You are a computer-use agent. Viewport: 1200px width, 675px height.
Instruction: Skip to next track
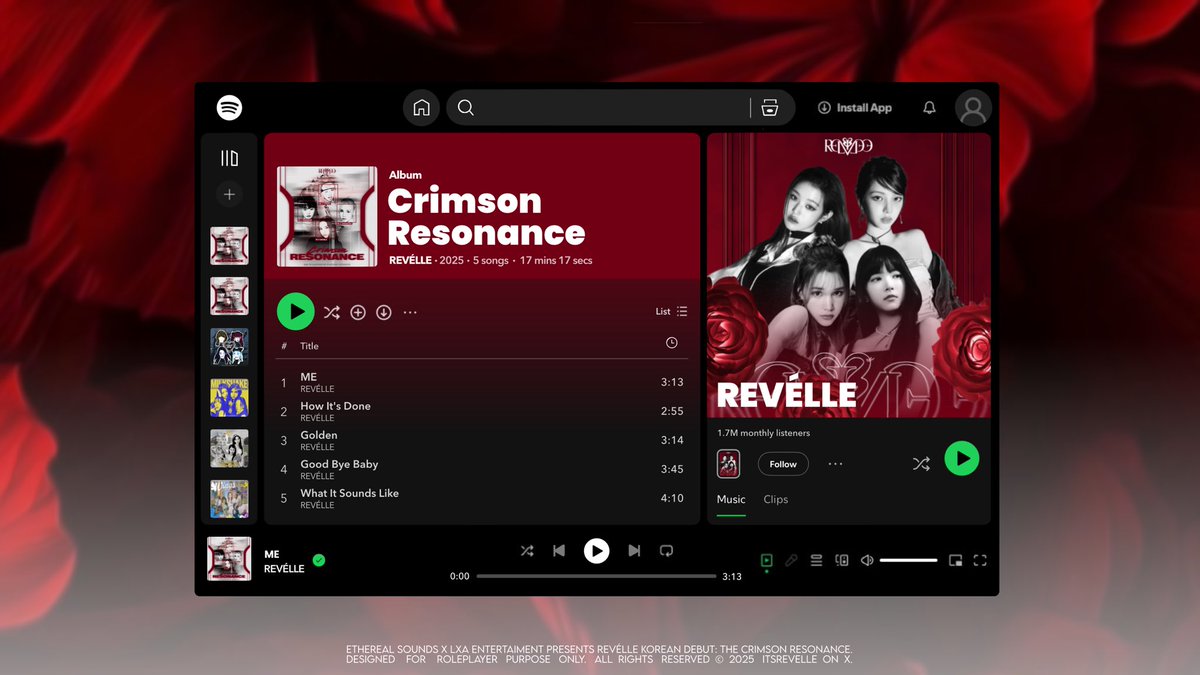634,551
